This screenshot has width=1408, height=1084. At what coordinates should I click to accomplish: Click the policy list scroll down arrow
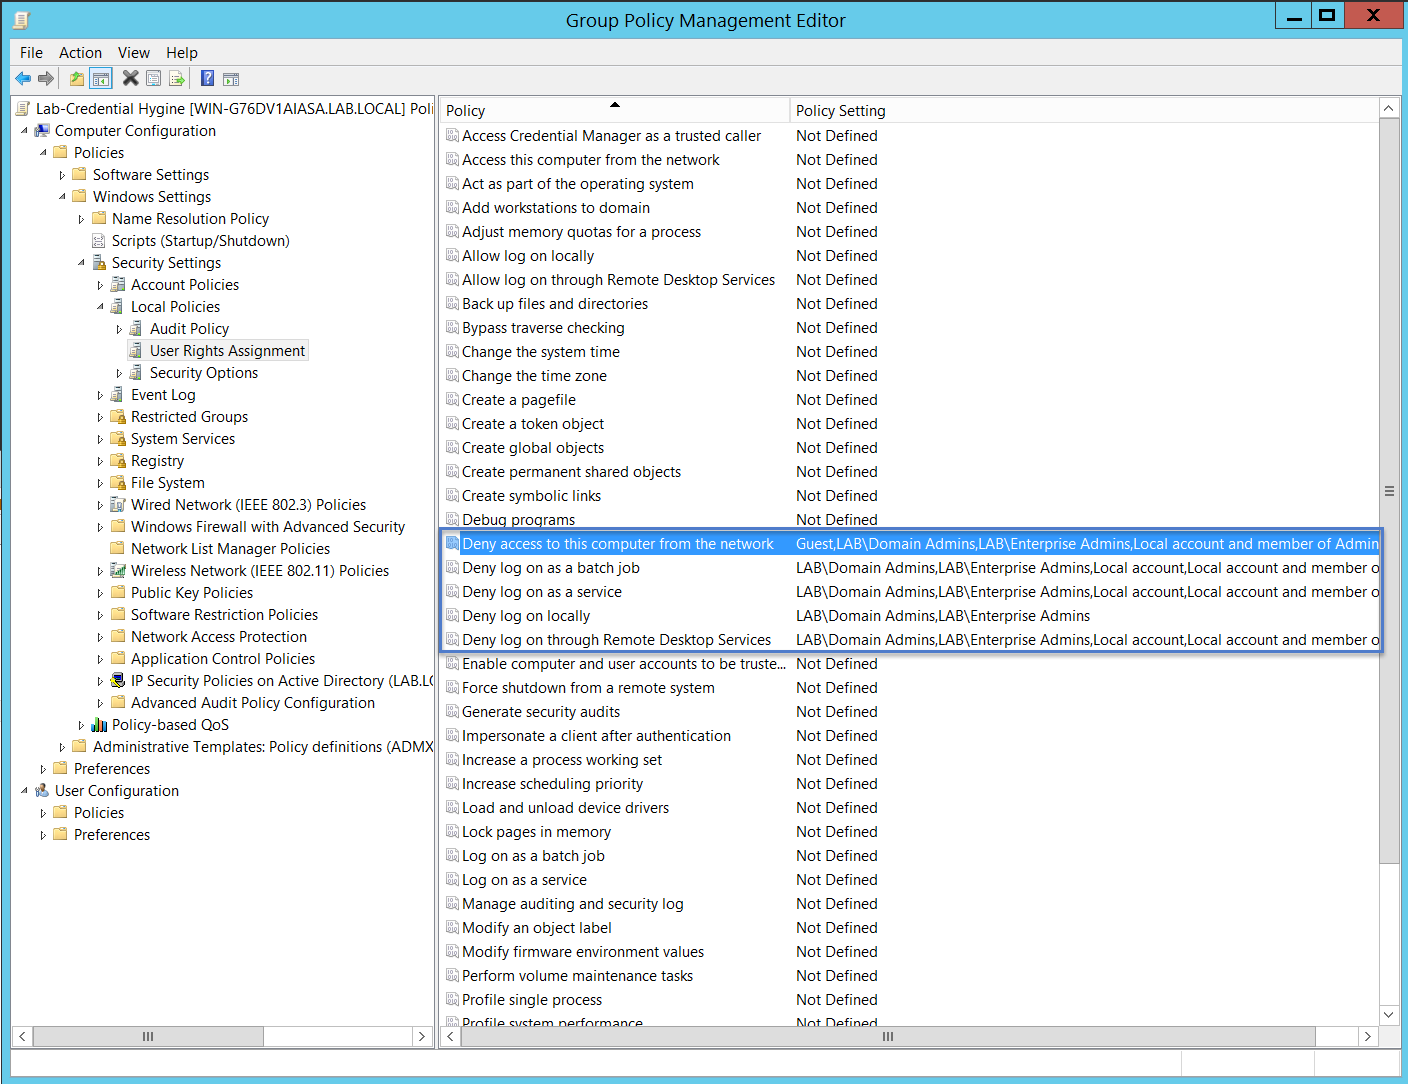pos(1389,1015)
